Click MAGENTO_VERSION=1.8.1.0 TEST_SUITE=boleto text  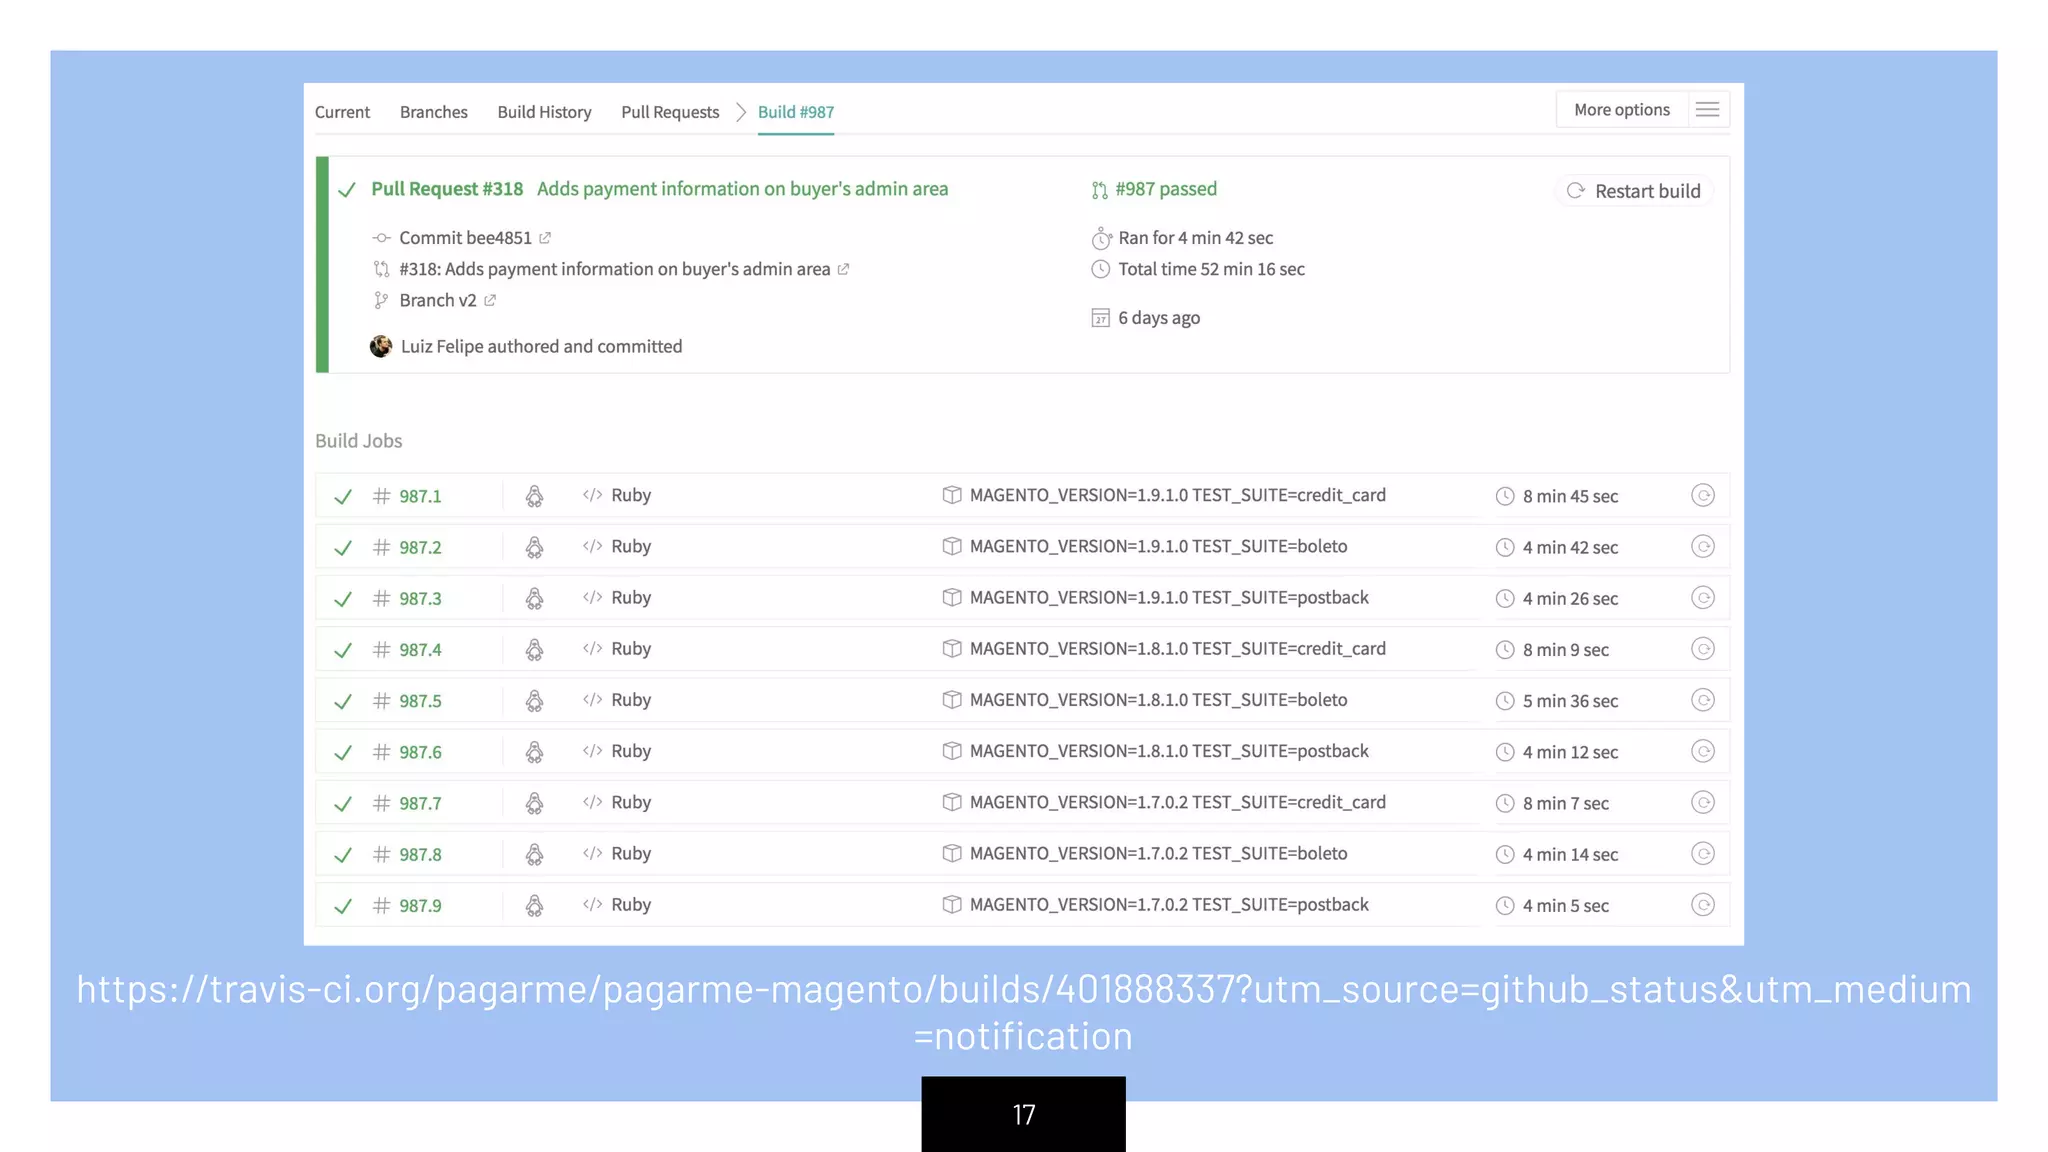pos(1158,700)
